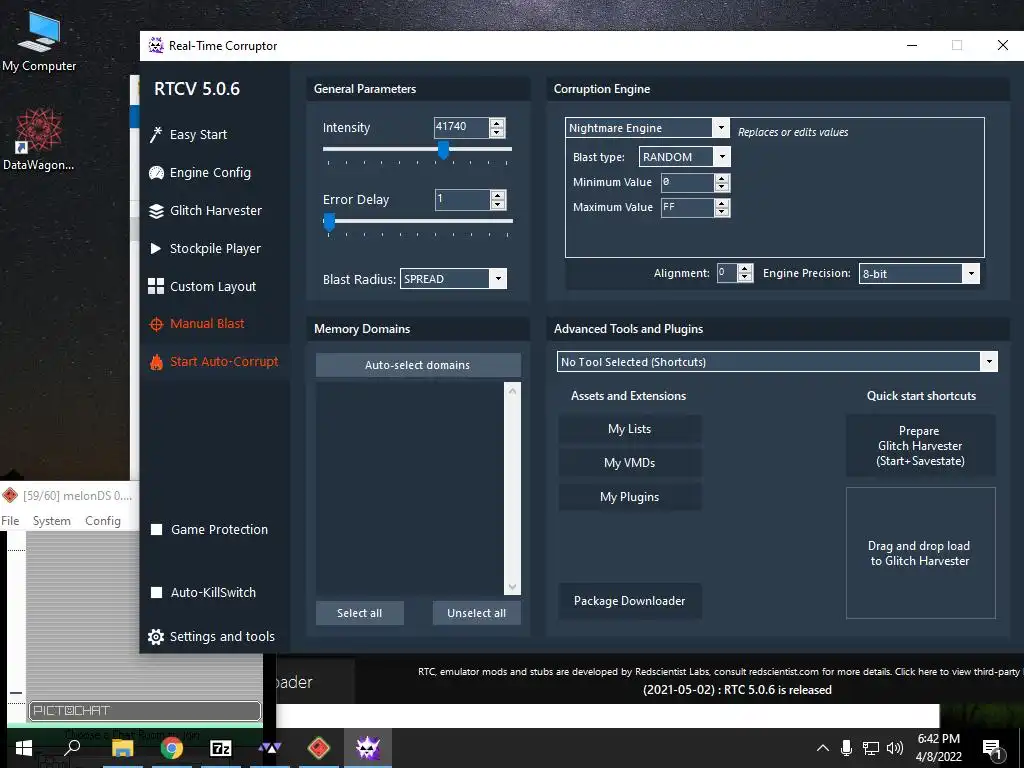
Task: Select Glitch Harvester sidebar label
Action: pyautogui.click(x=216, y=211)
